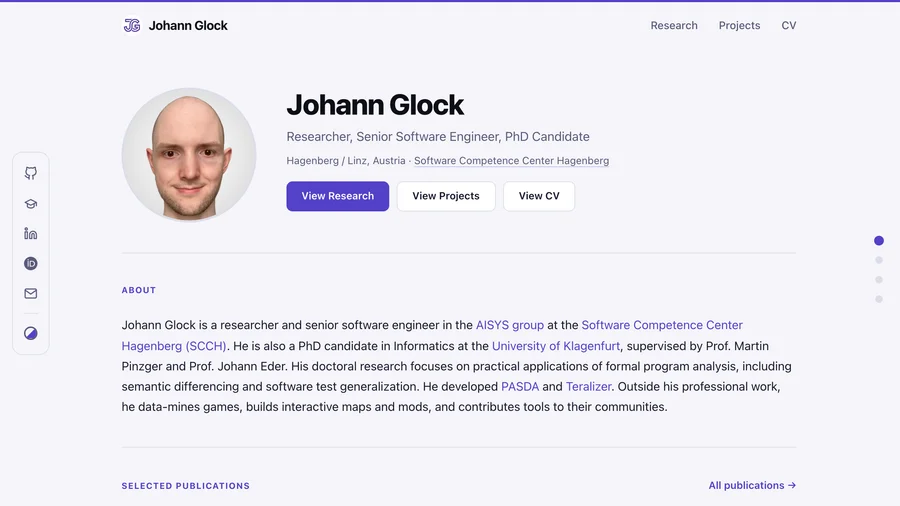Follow the AISYS group link

[x=510, y=325]
